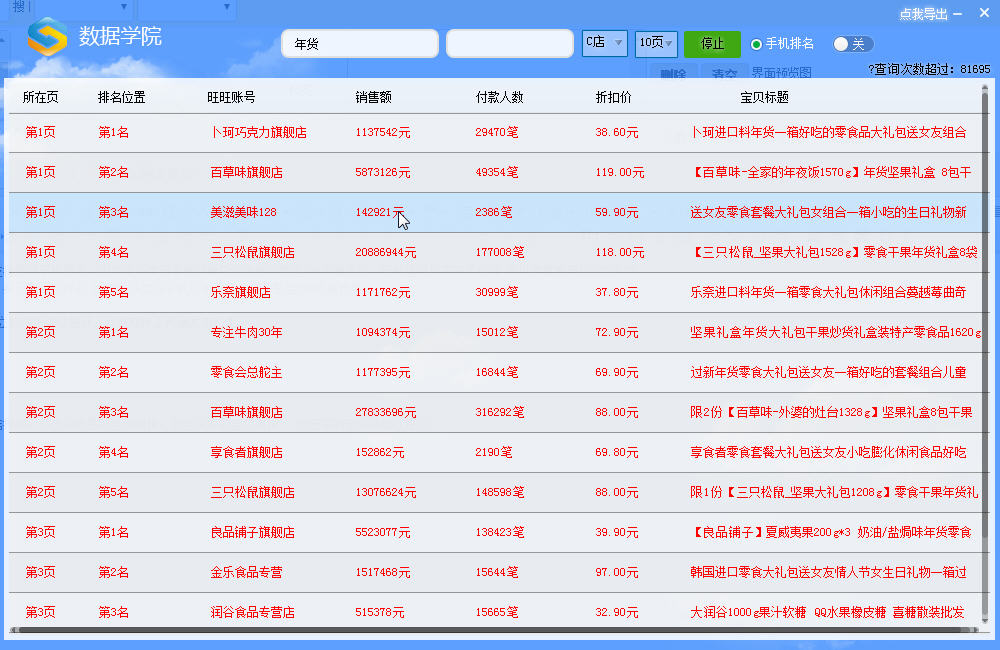
Task: Click the title starting with 韩国进口零食大礼包
Action: [828, 572]
